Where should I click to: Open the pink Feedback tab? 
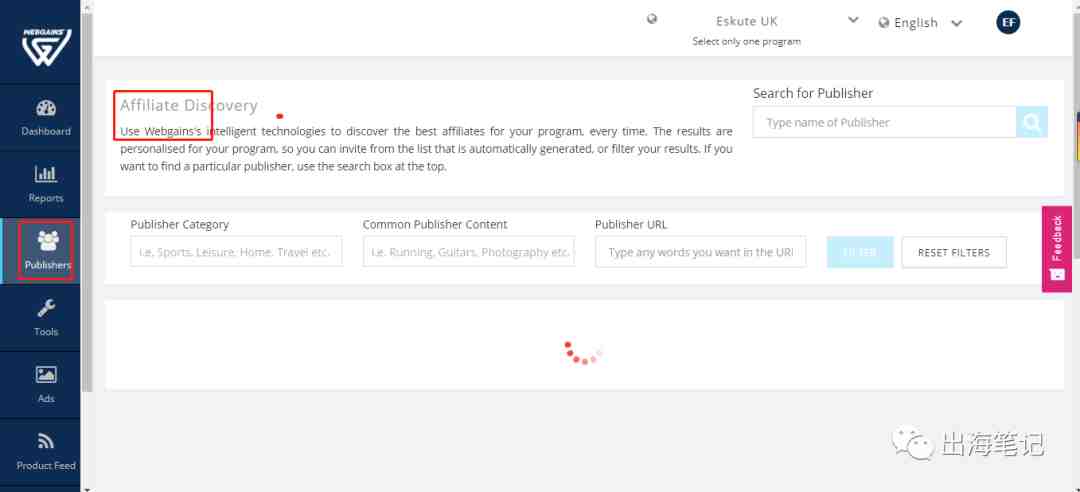[1057, 249]
